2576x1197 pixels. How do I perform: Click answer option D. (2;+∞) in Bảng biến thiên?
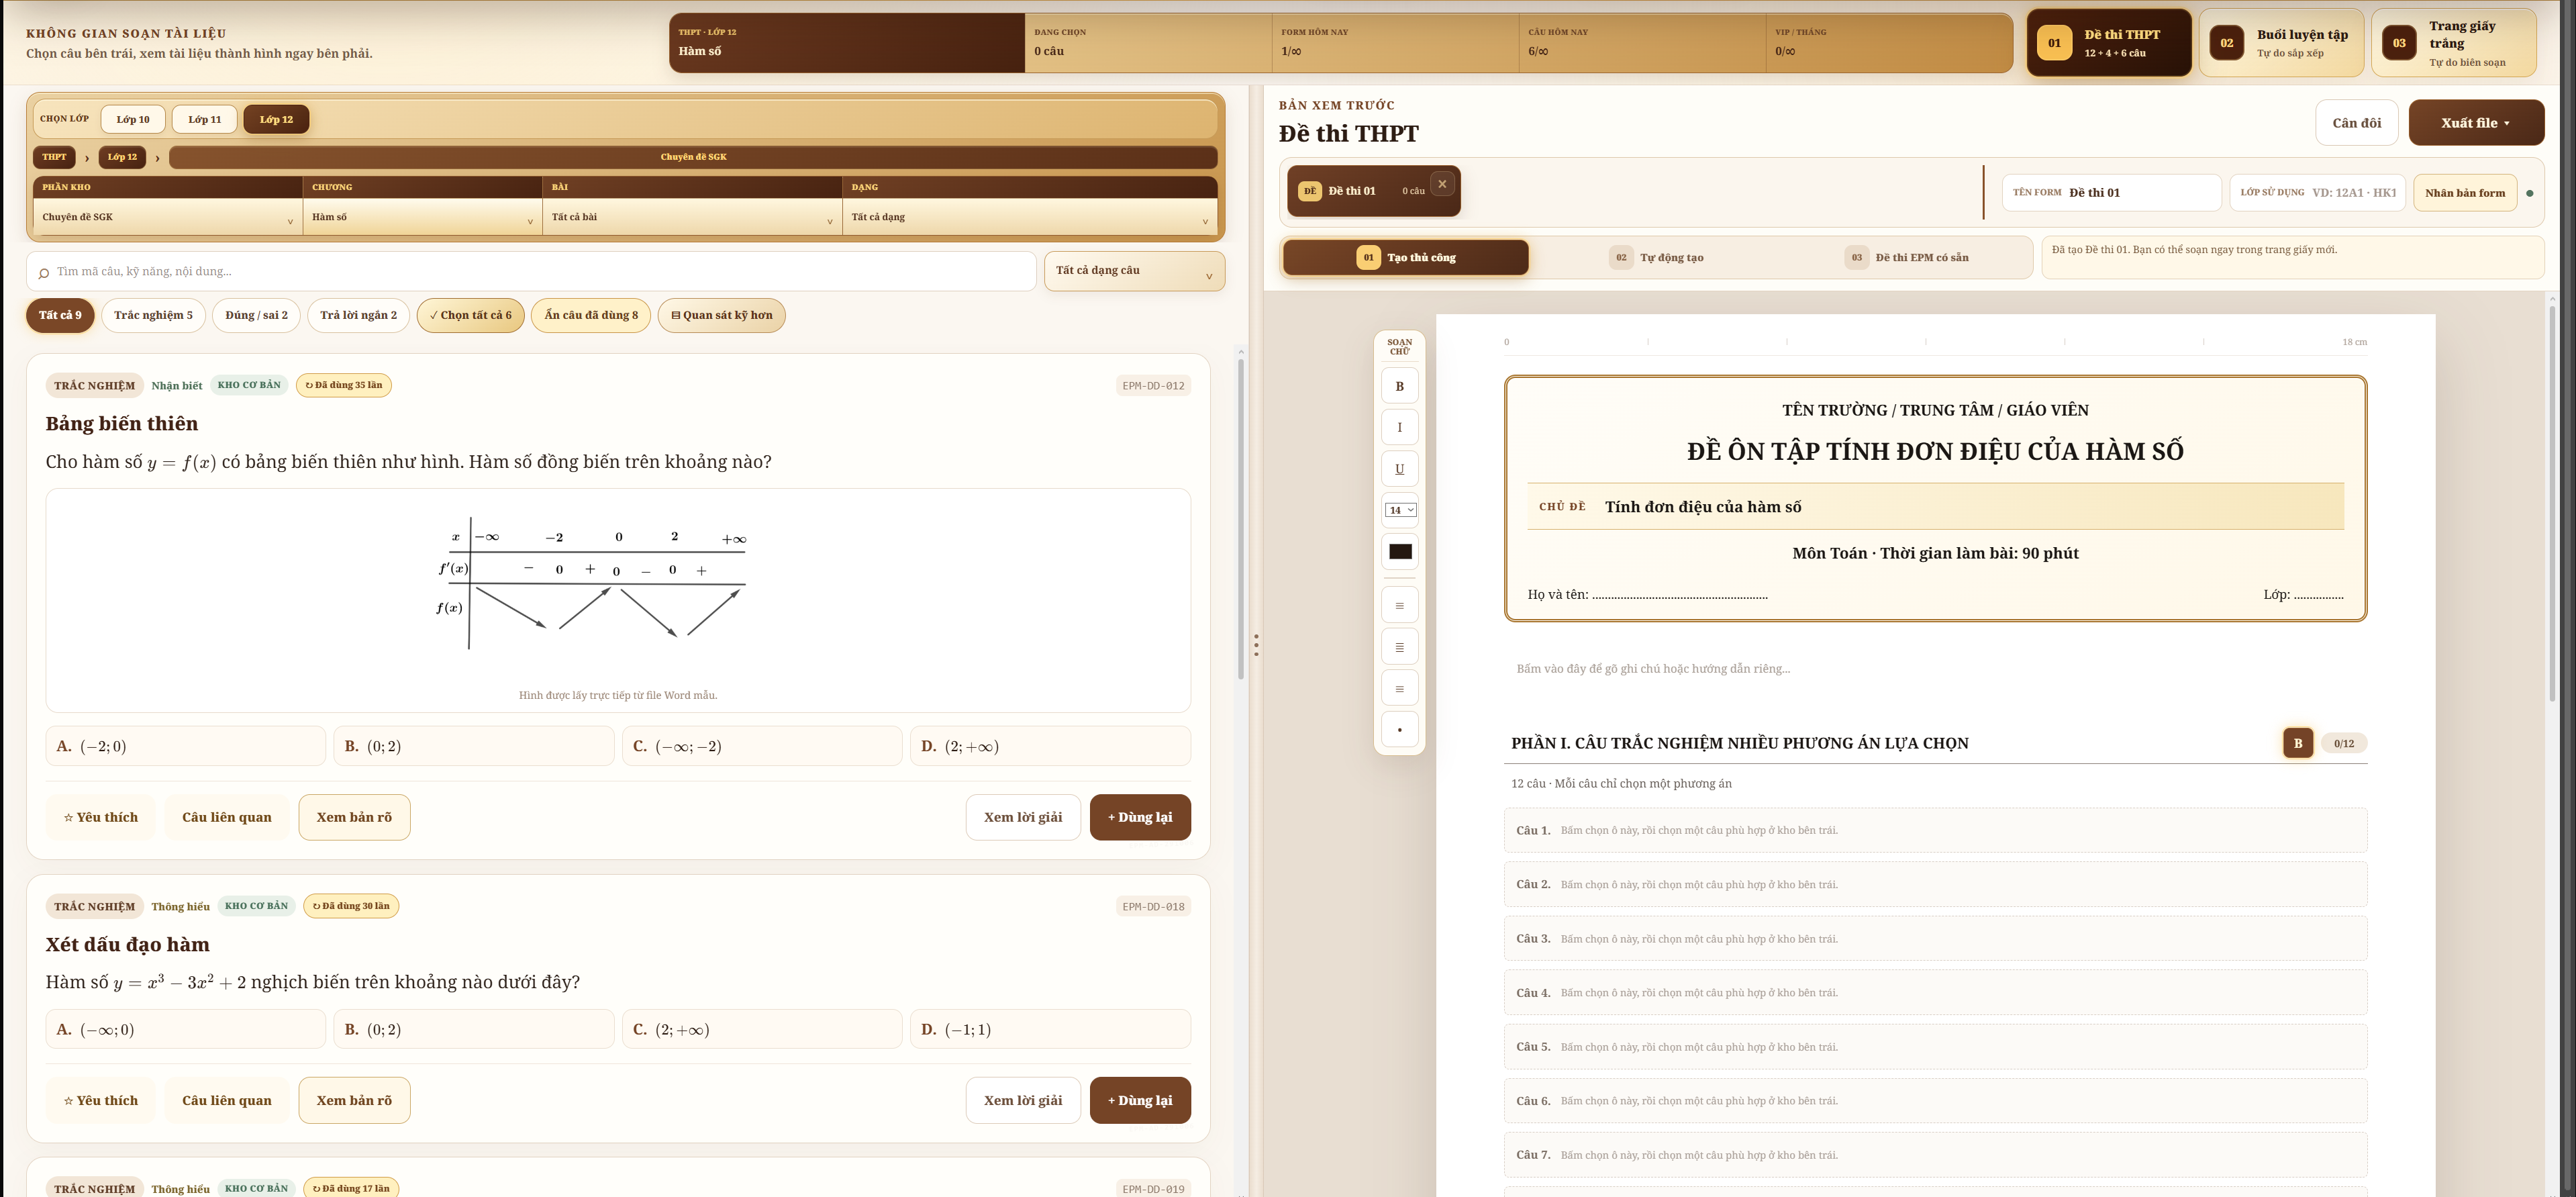1050,746
